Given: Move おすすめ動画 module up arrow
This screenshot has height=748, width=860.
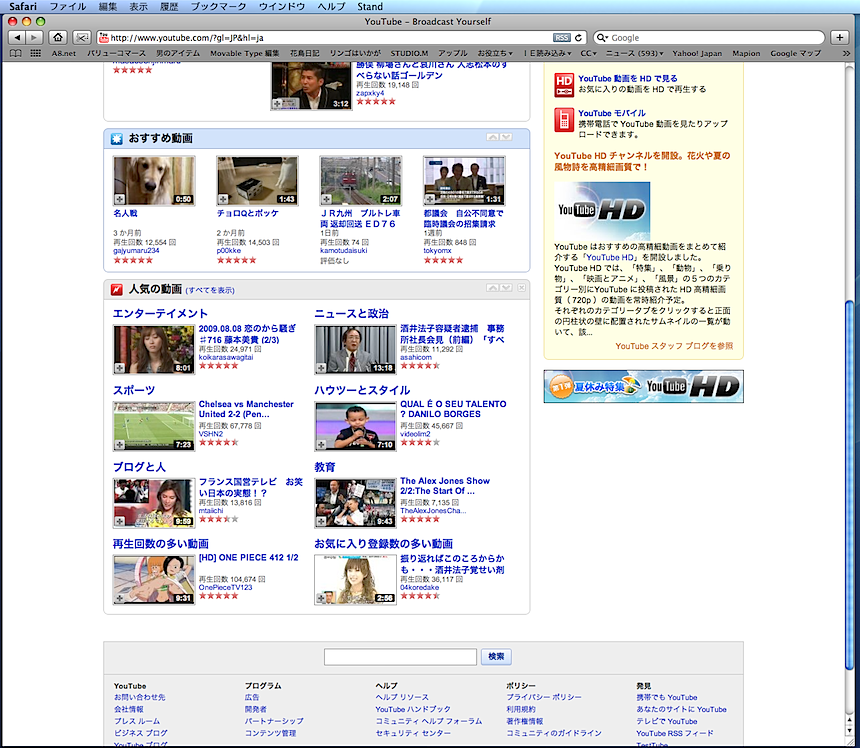Looking at the screenshot, I should click(x=493, y=137).
